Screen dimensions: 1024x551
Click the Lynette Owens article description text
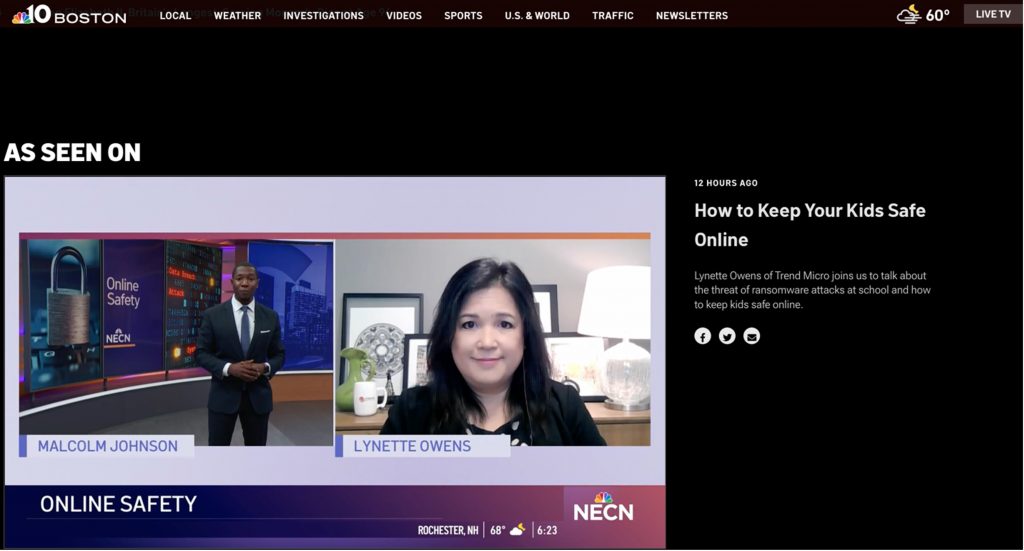pos(812,290)
